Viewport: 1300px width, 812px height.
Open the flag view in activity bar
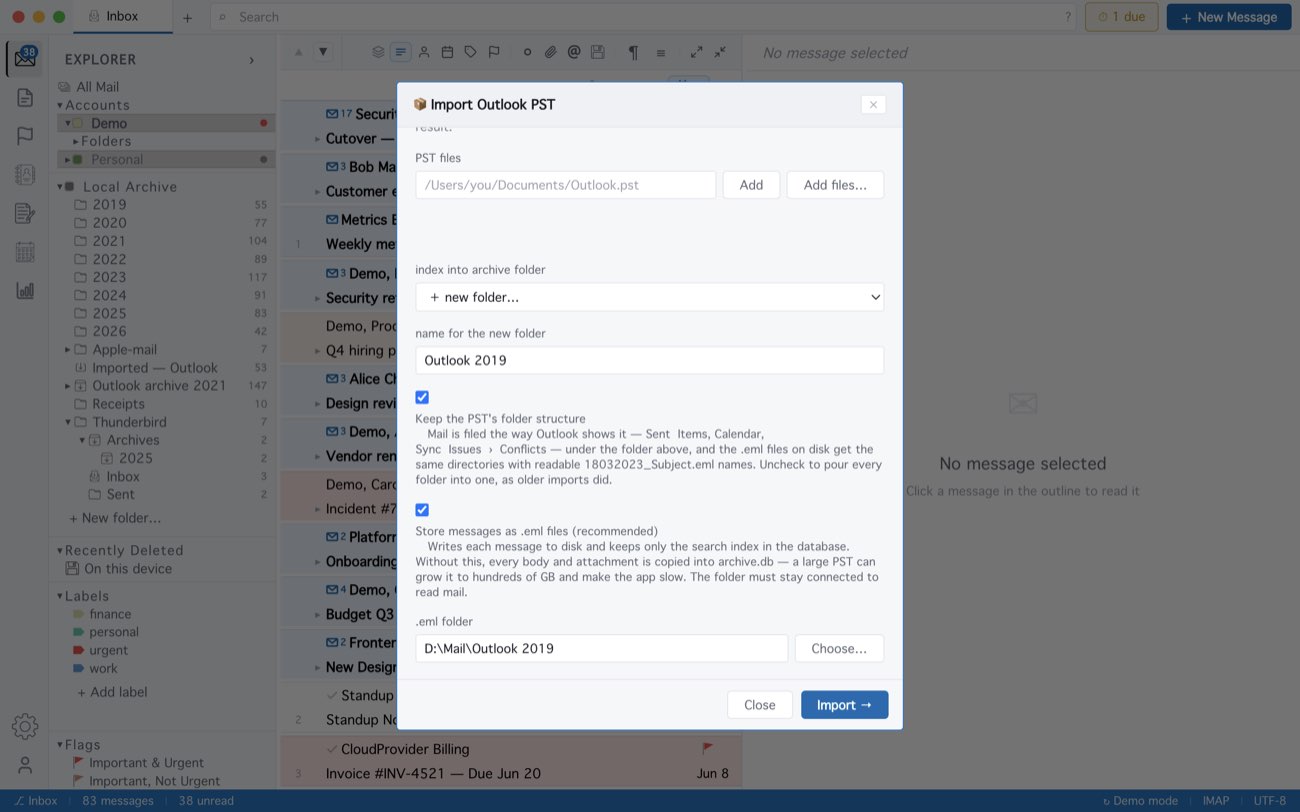(x=25, y=136)
